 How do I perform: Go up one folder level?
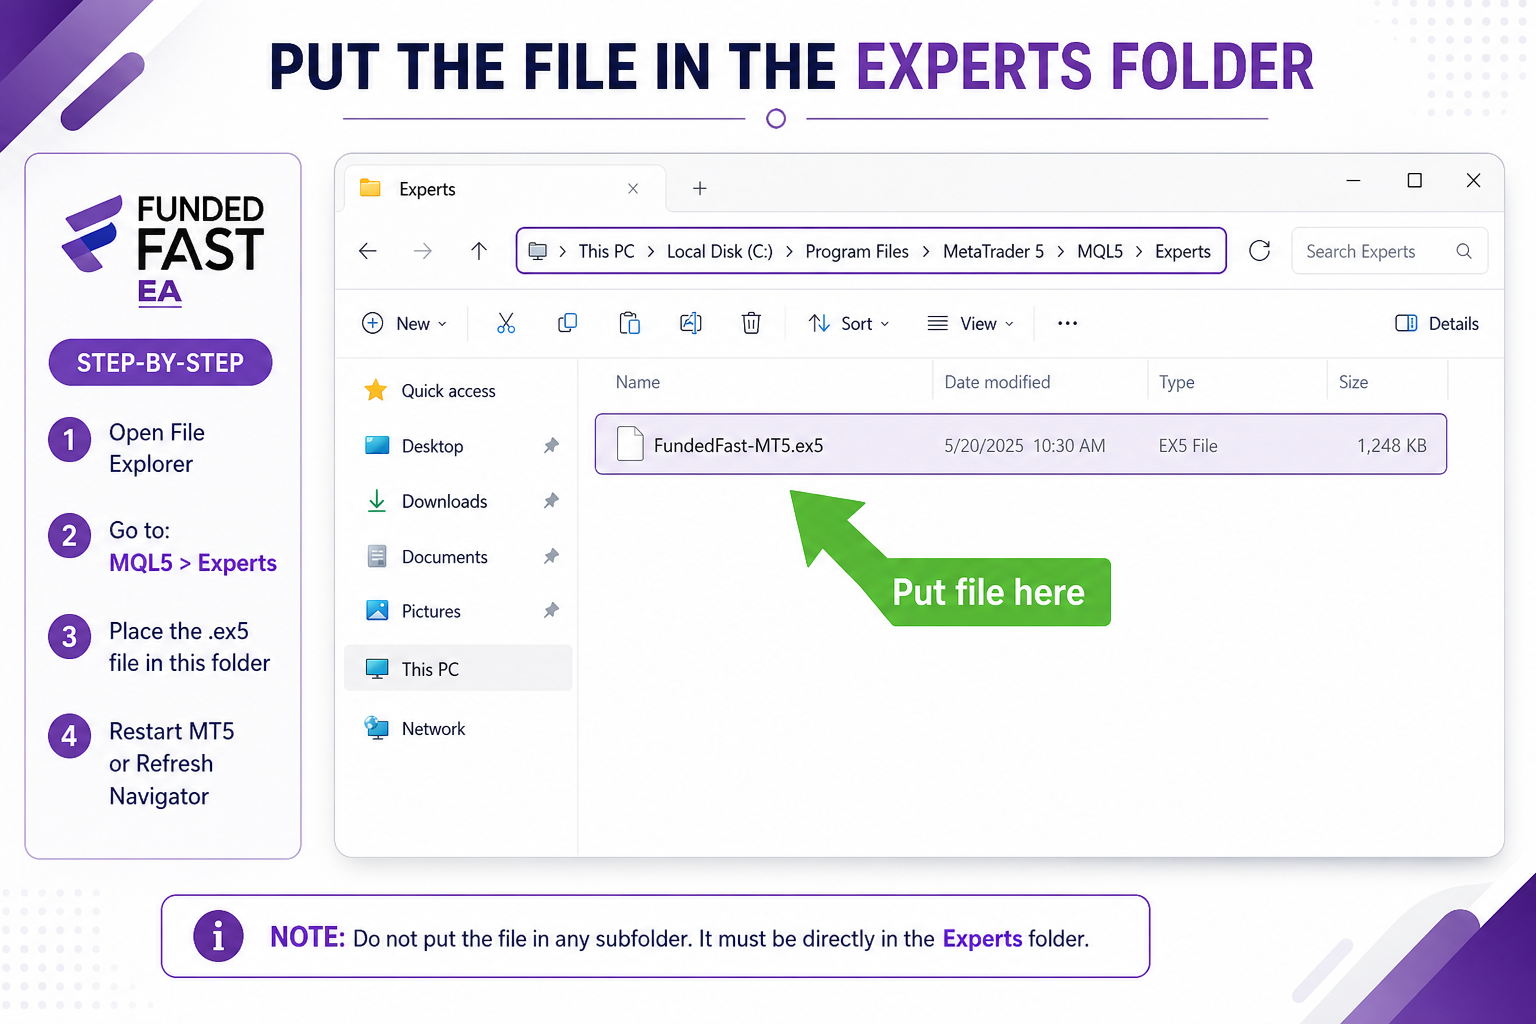tap(479, 251)
